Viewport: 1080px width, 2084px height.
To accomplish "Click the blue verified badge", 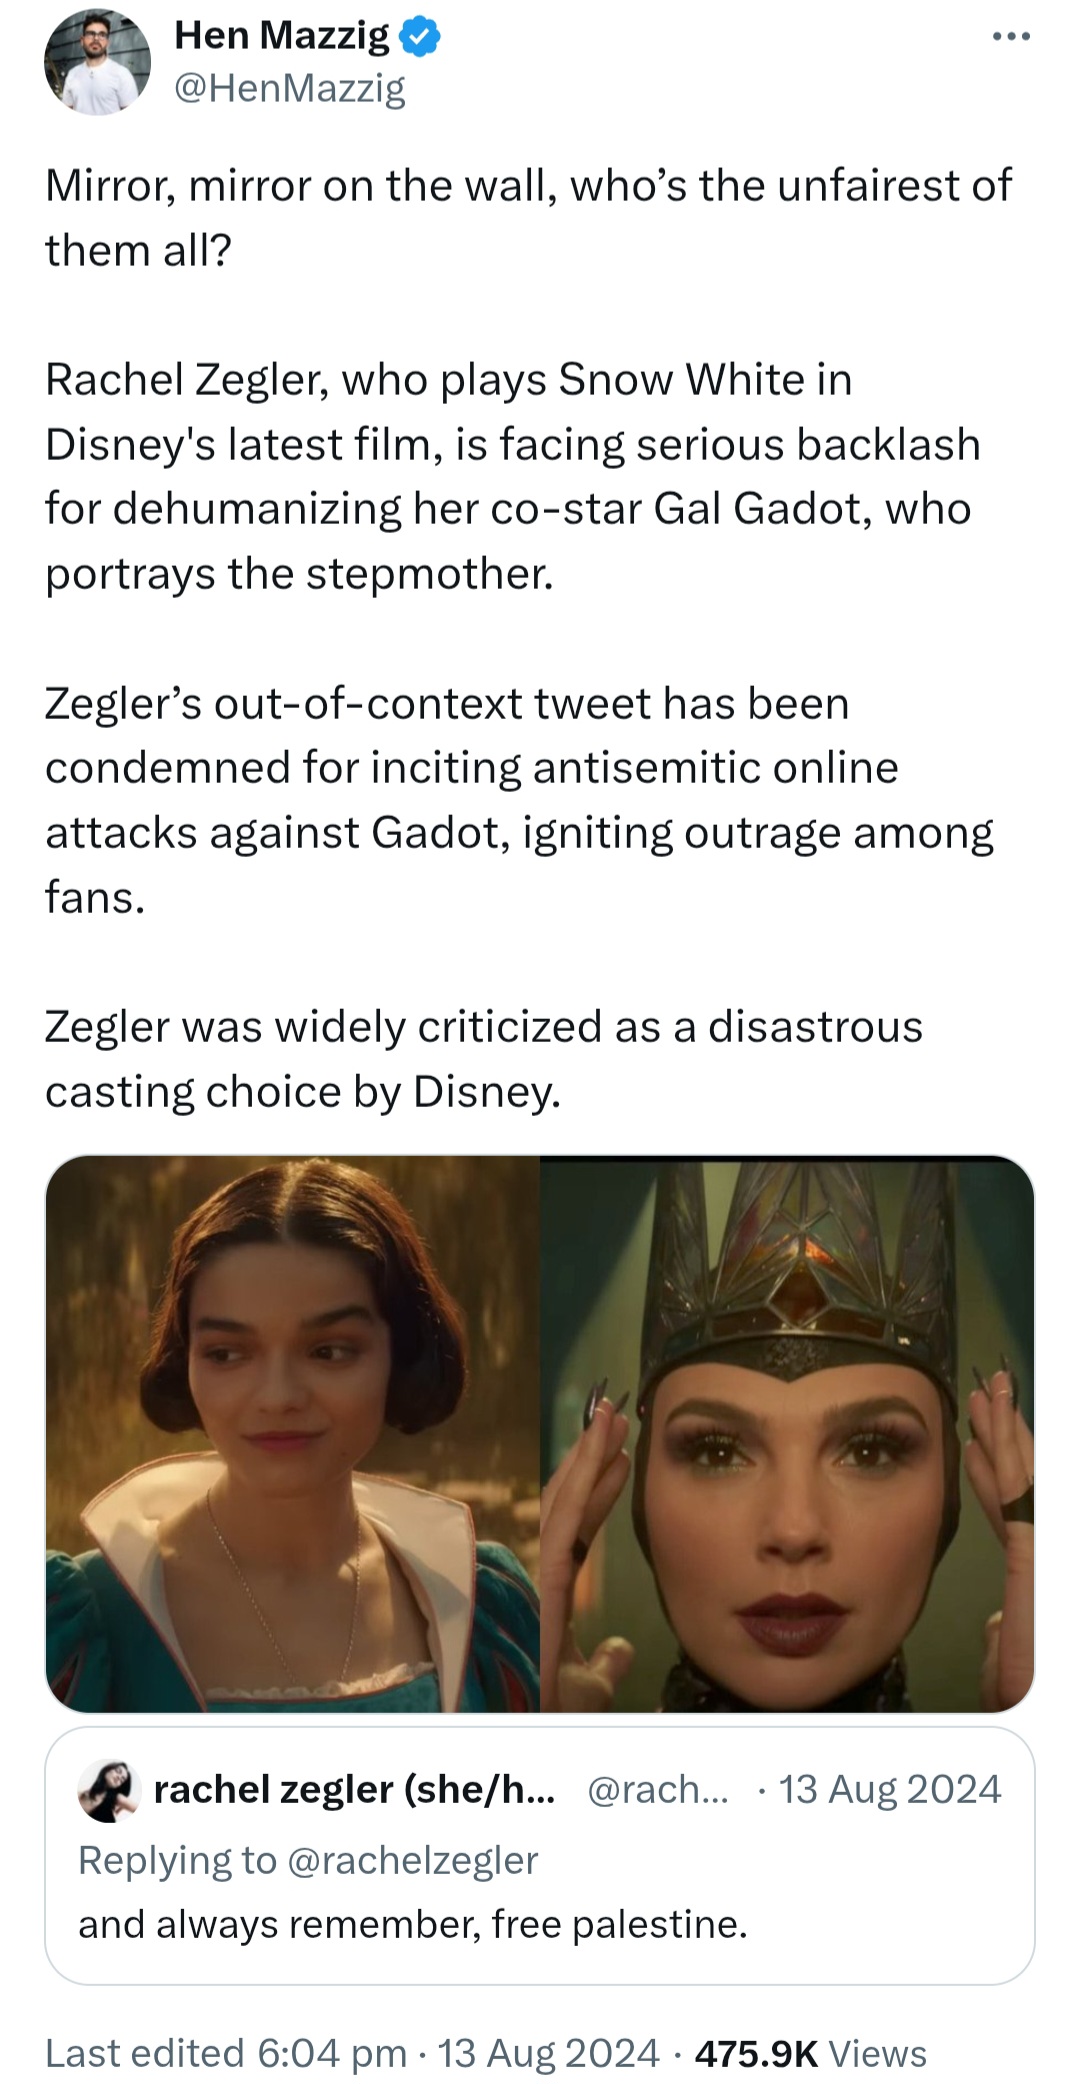I will pyautogui.click(x=420, y=37).
